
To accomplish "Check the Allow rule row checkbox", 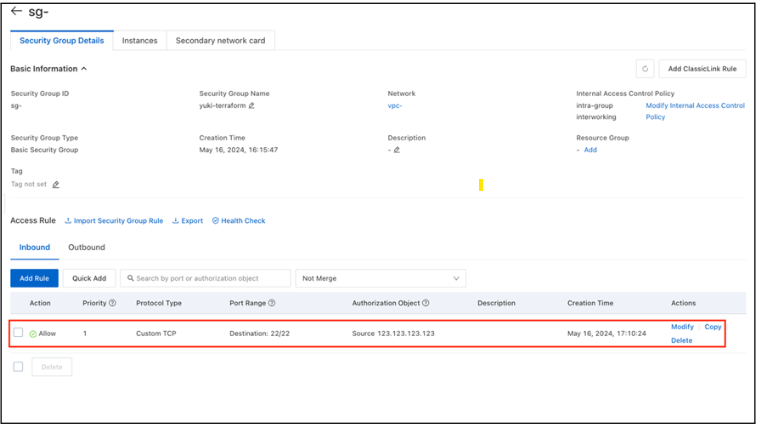I will 18,333.
